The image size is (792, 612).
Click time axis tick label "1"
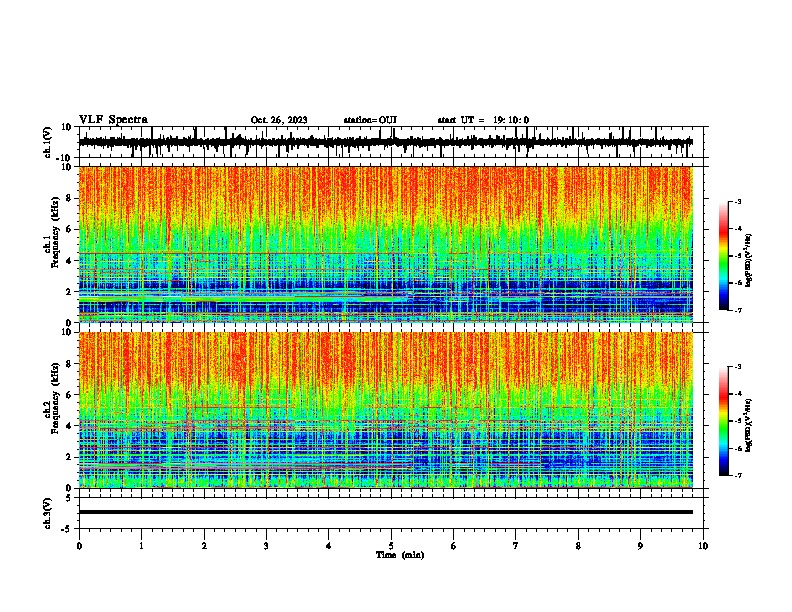[x=141, y=546]
